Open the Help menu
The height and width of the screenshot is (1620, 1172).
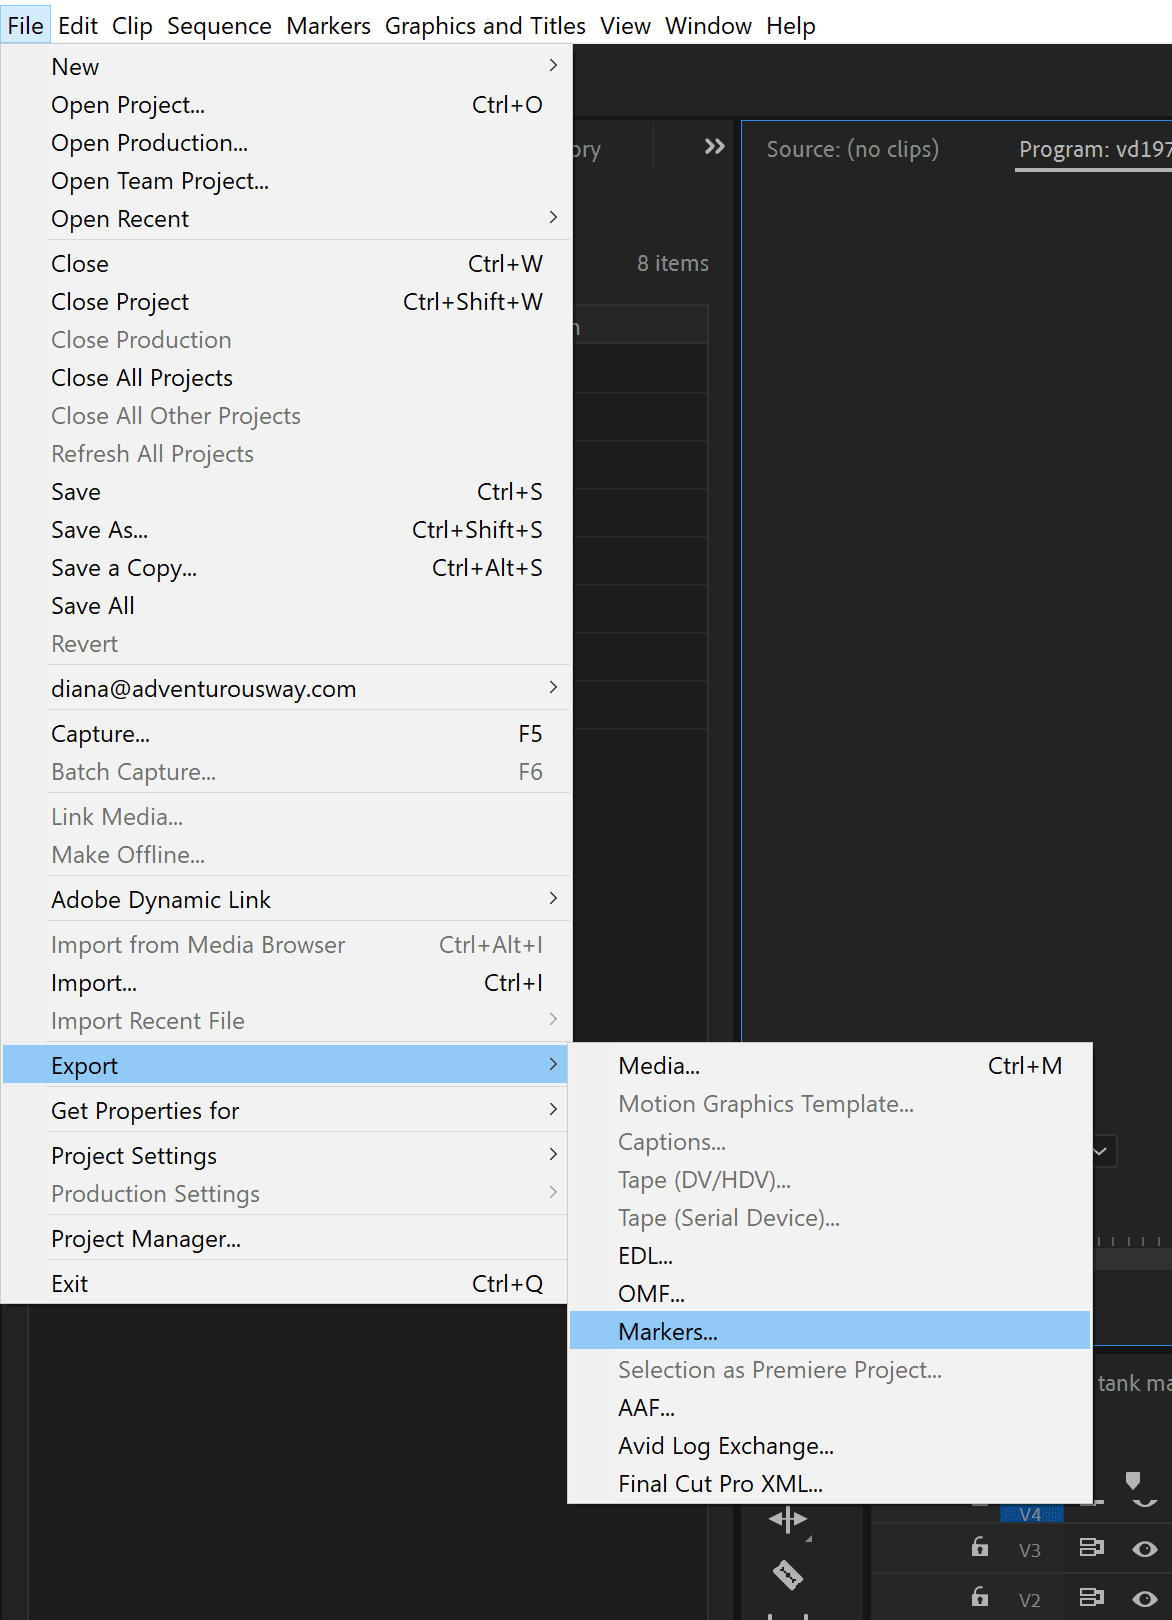791,25
